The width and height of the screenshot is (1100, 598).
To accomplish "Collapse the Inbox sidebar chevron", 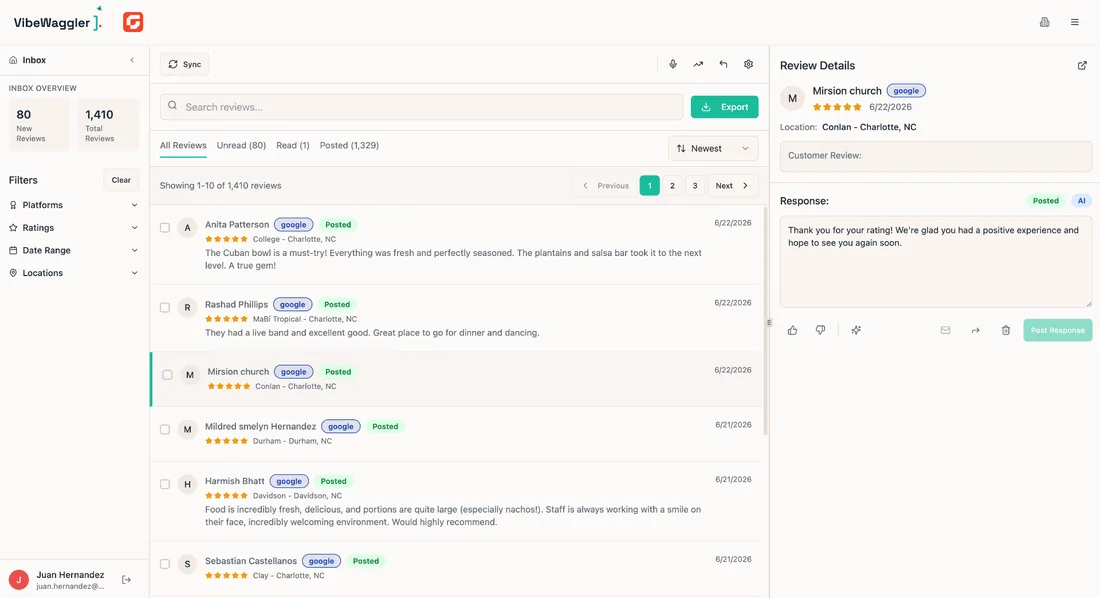I will (132, 60).
